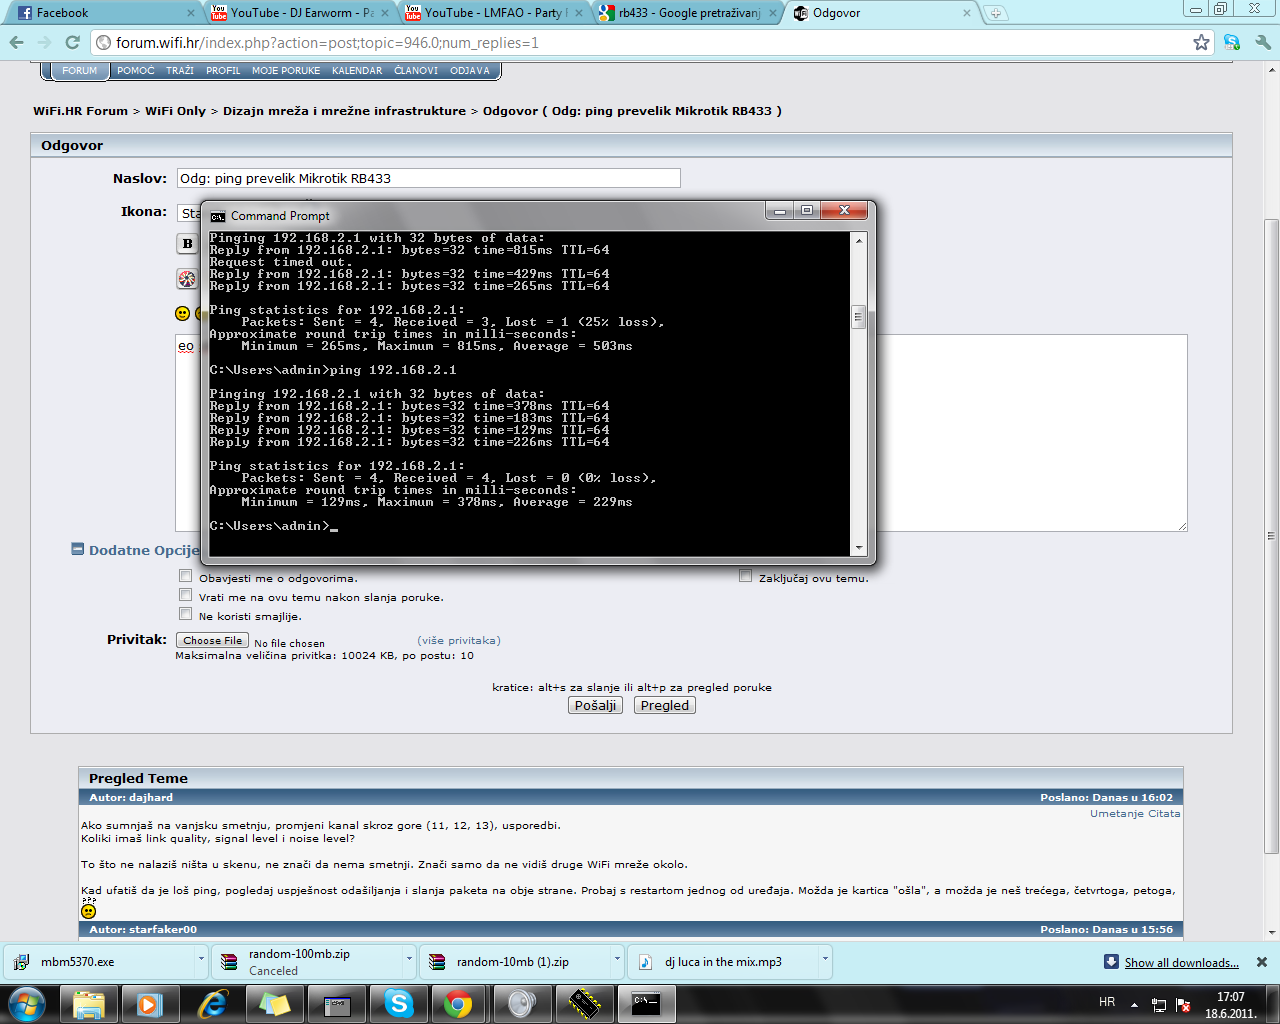
Task: Open the yellow sticky notes taskbar icon
Action: [274, 1003]
